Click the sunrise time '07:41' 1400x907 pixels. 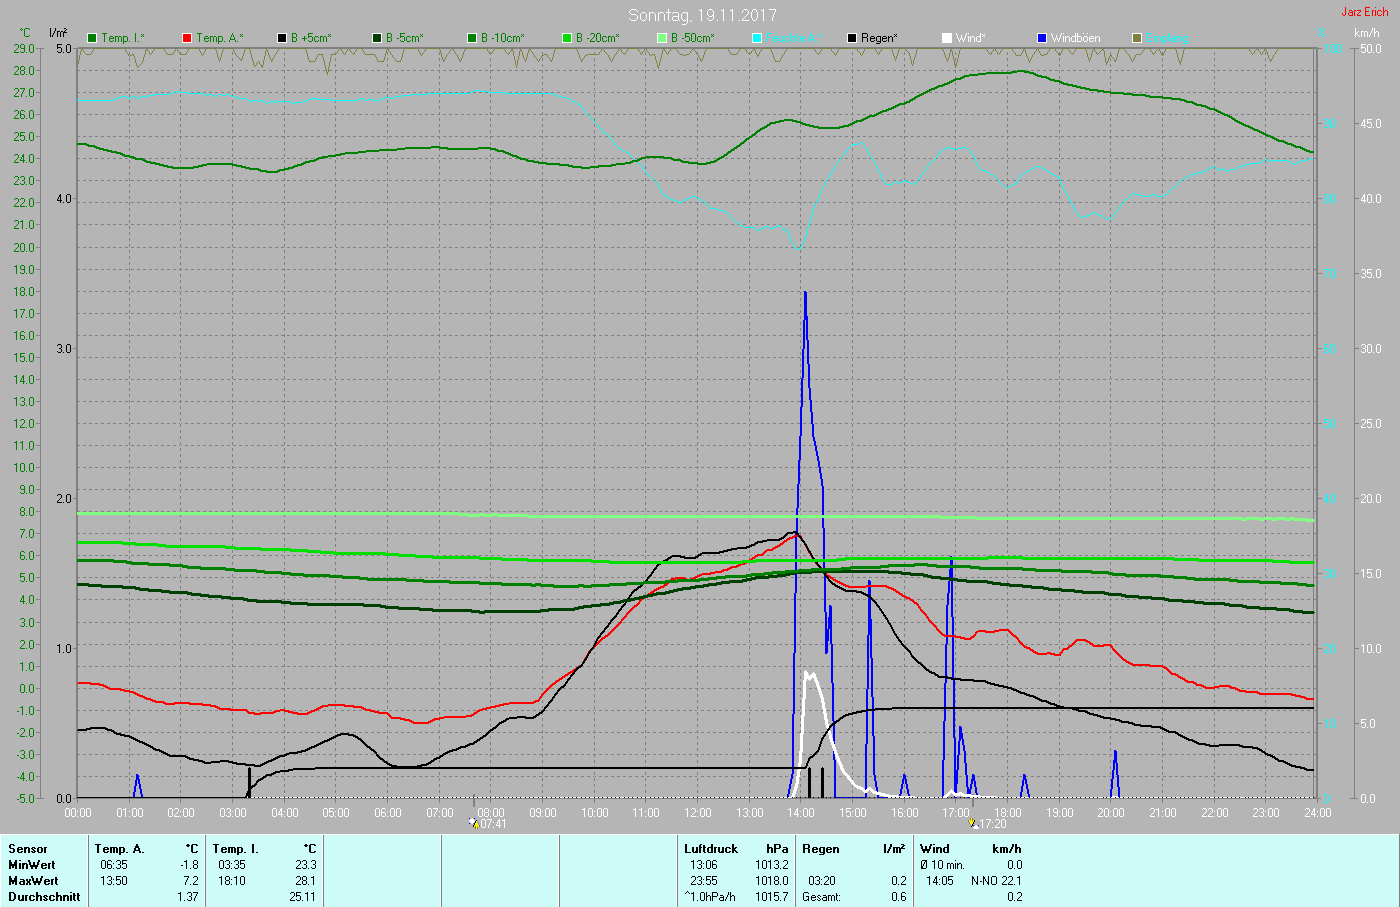tap(494, 825)
